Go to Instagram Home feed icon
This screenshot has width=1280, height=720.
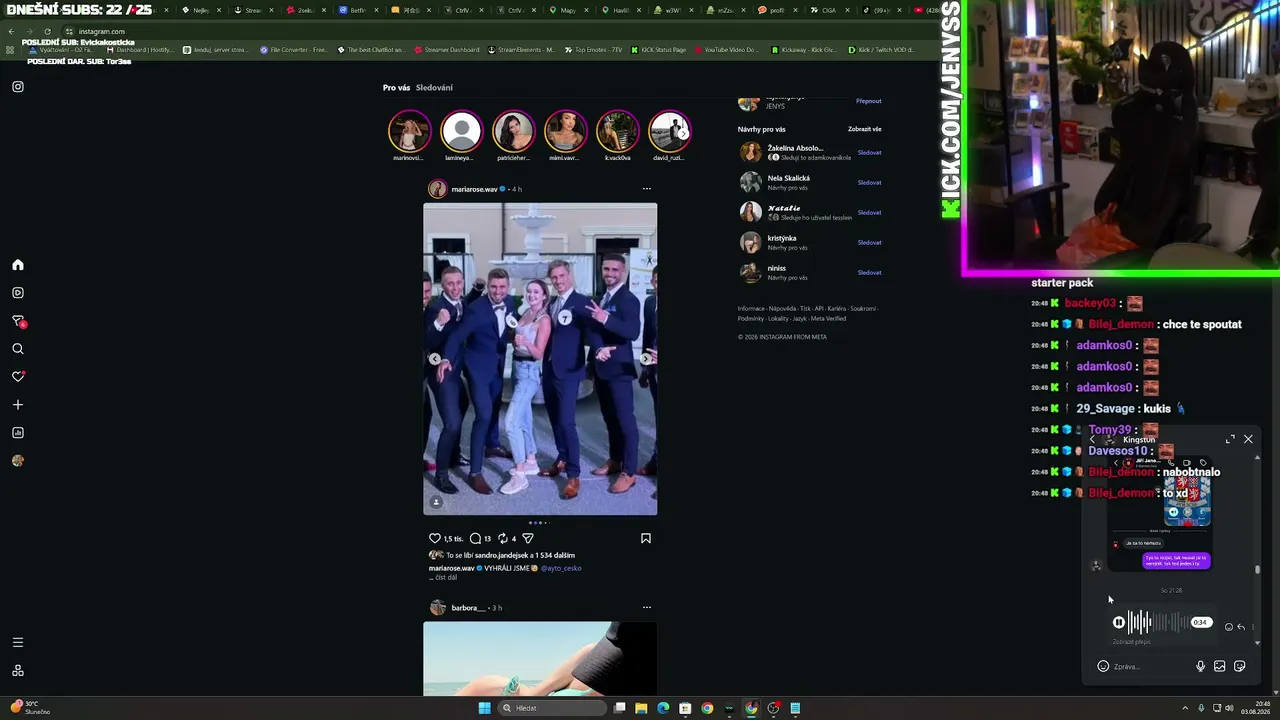[18, 265]
